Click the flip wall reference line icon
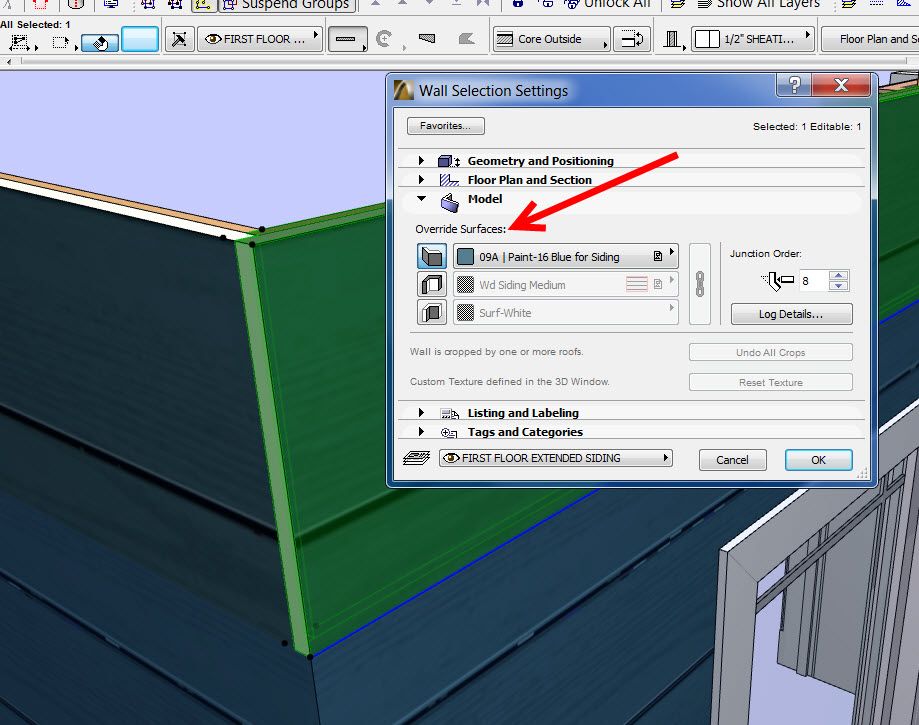The height and width of the screenshot is (725, 919). 632,39
